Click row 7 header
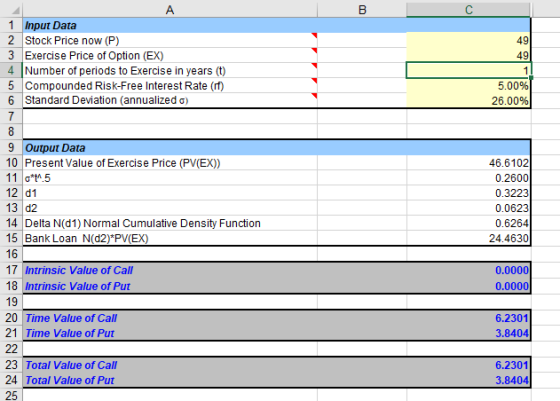The image size is (560, 401). coord(11,116)
